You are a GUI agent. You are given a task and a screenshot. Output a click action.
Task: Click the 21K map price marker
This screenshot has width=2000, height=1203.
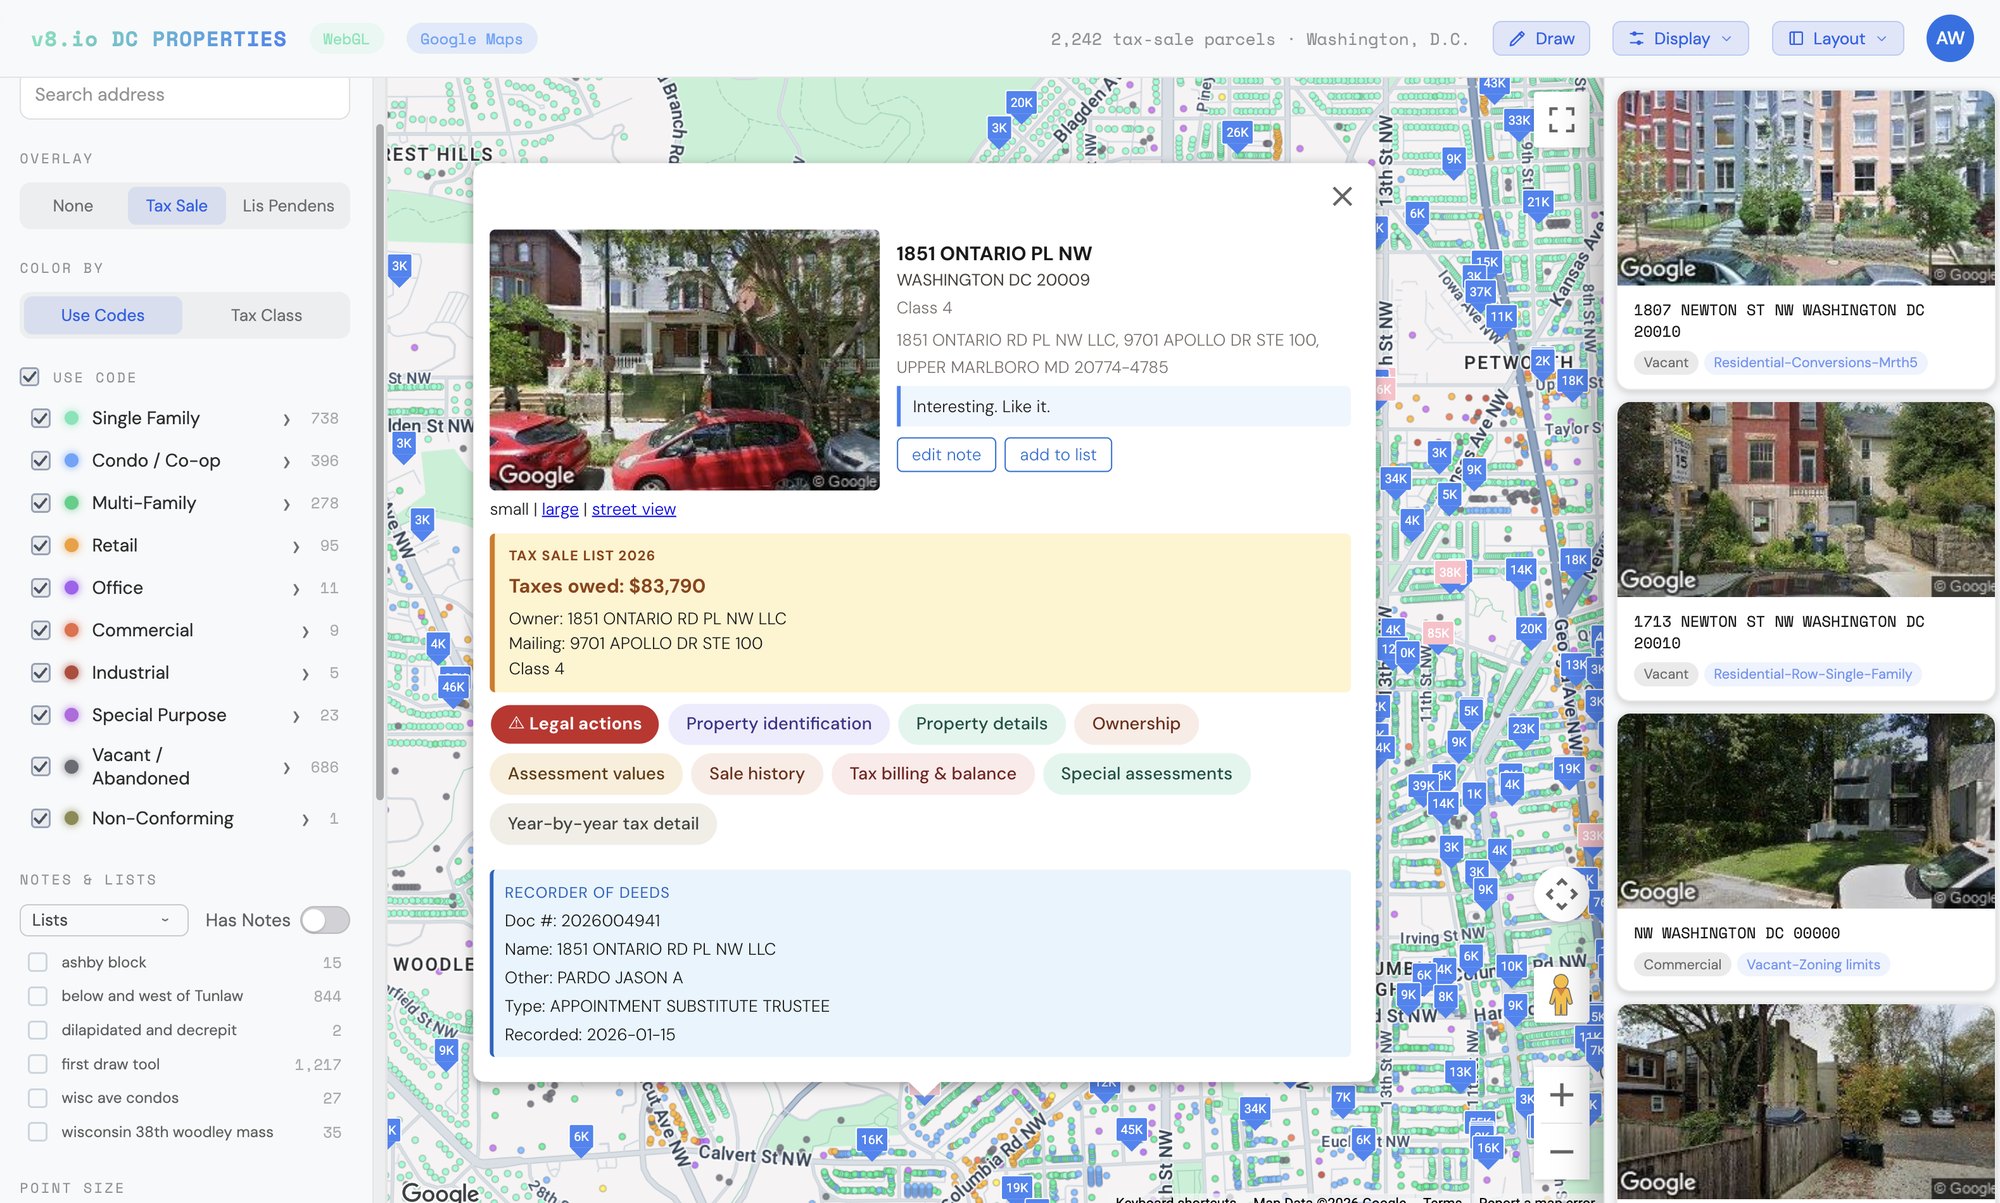point(1538,202)
